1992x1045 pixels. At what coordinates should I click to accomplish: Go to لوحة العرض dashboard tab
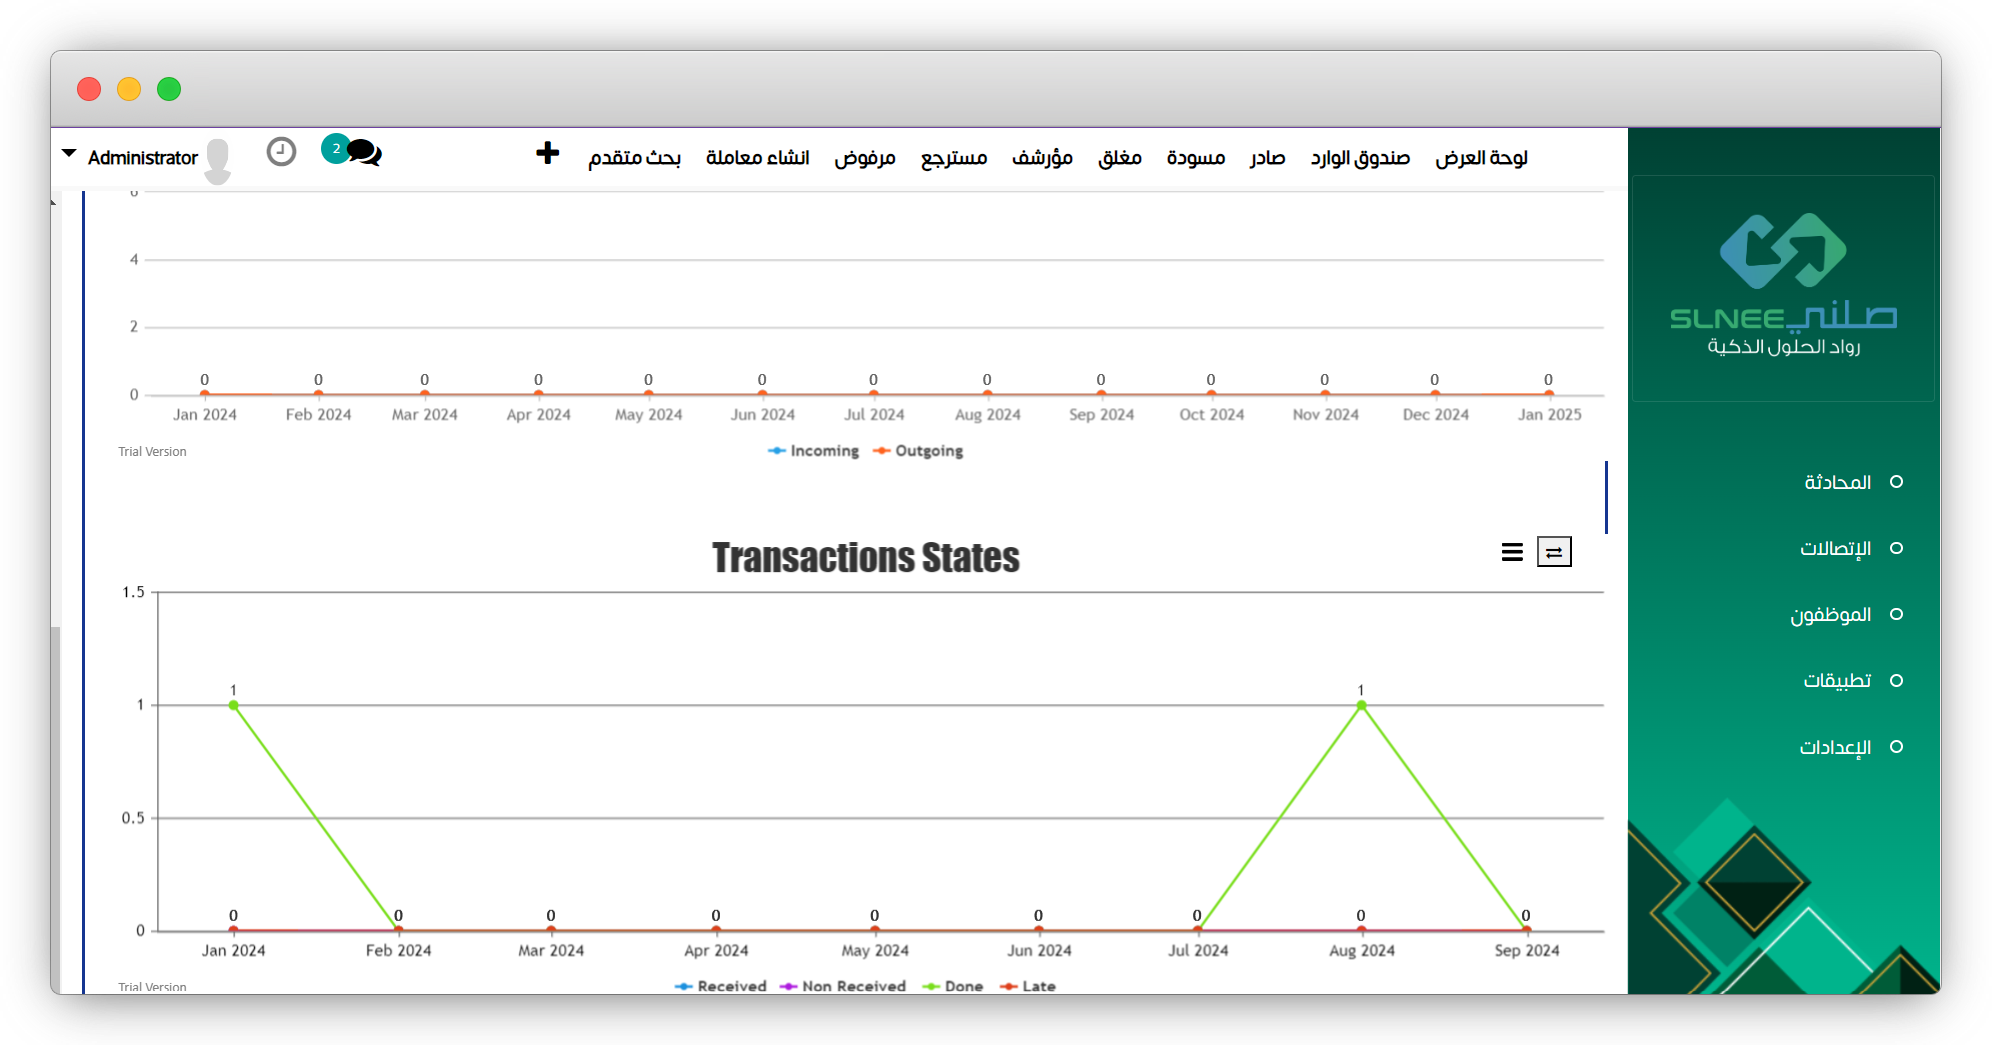click(x=1481, y=158)
